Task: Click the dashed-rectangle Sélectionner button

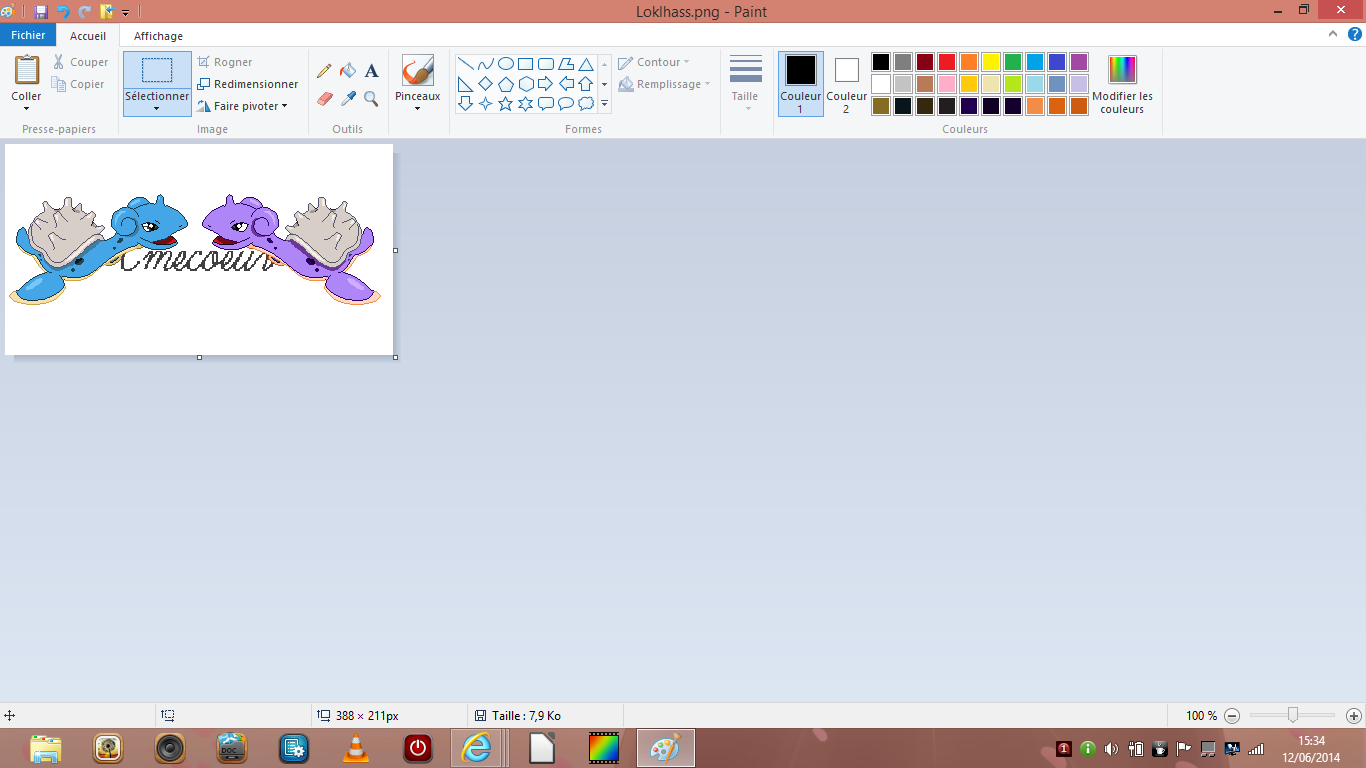Action: [157, 70]
